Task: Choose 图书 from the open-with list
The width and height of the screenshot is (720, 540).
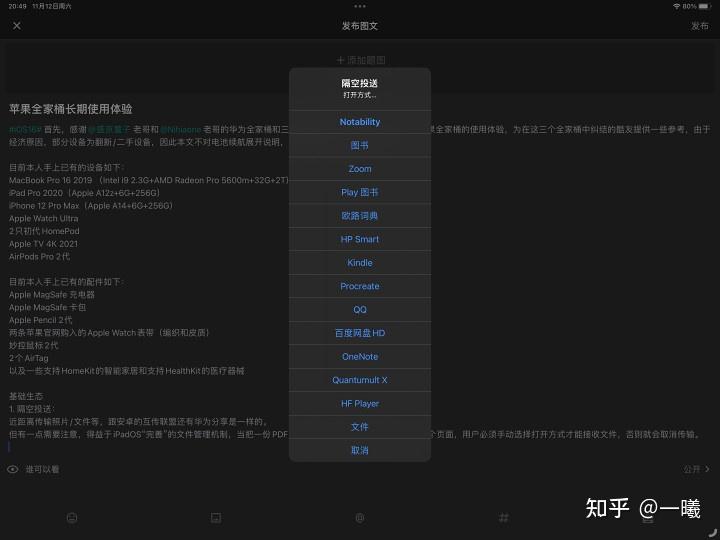Action: click(x=360, y=146)
